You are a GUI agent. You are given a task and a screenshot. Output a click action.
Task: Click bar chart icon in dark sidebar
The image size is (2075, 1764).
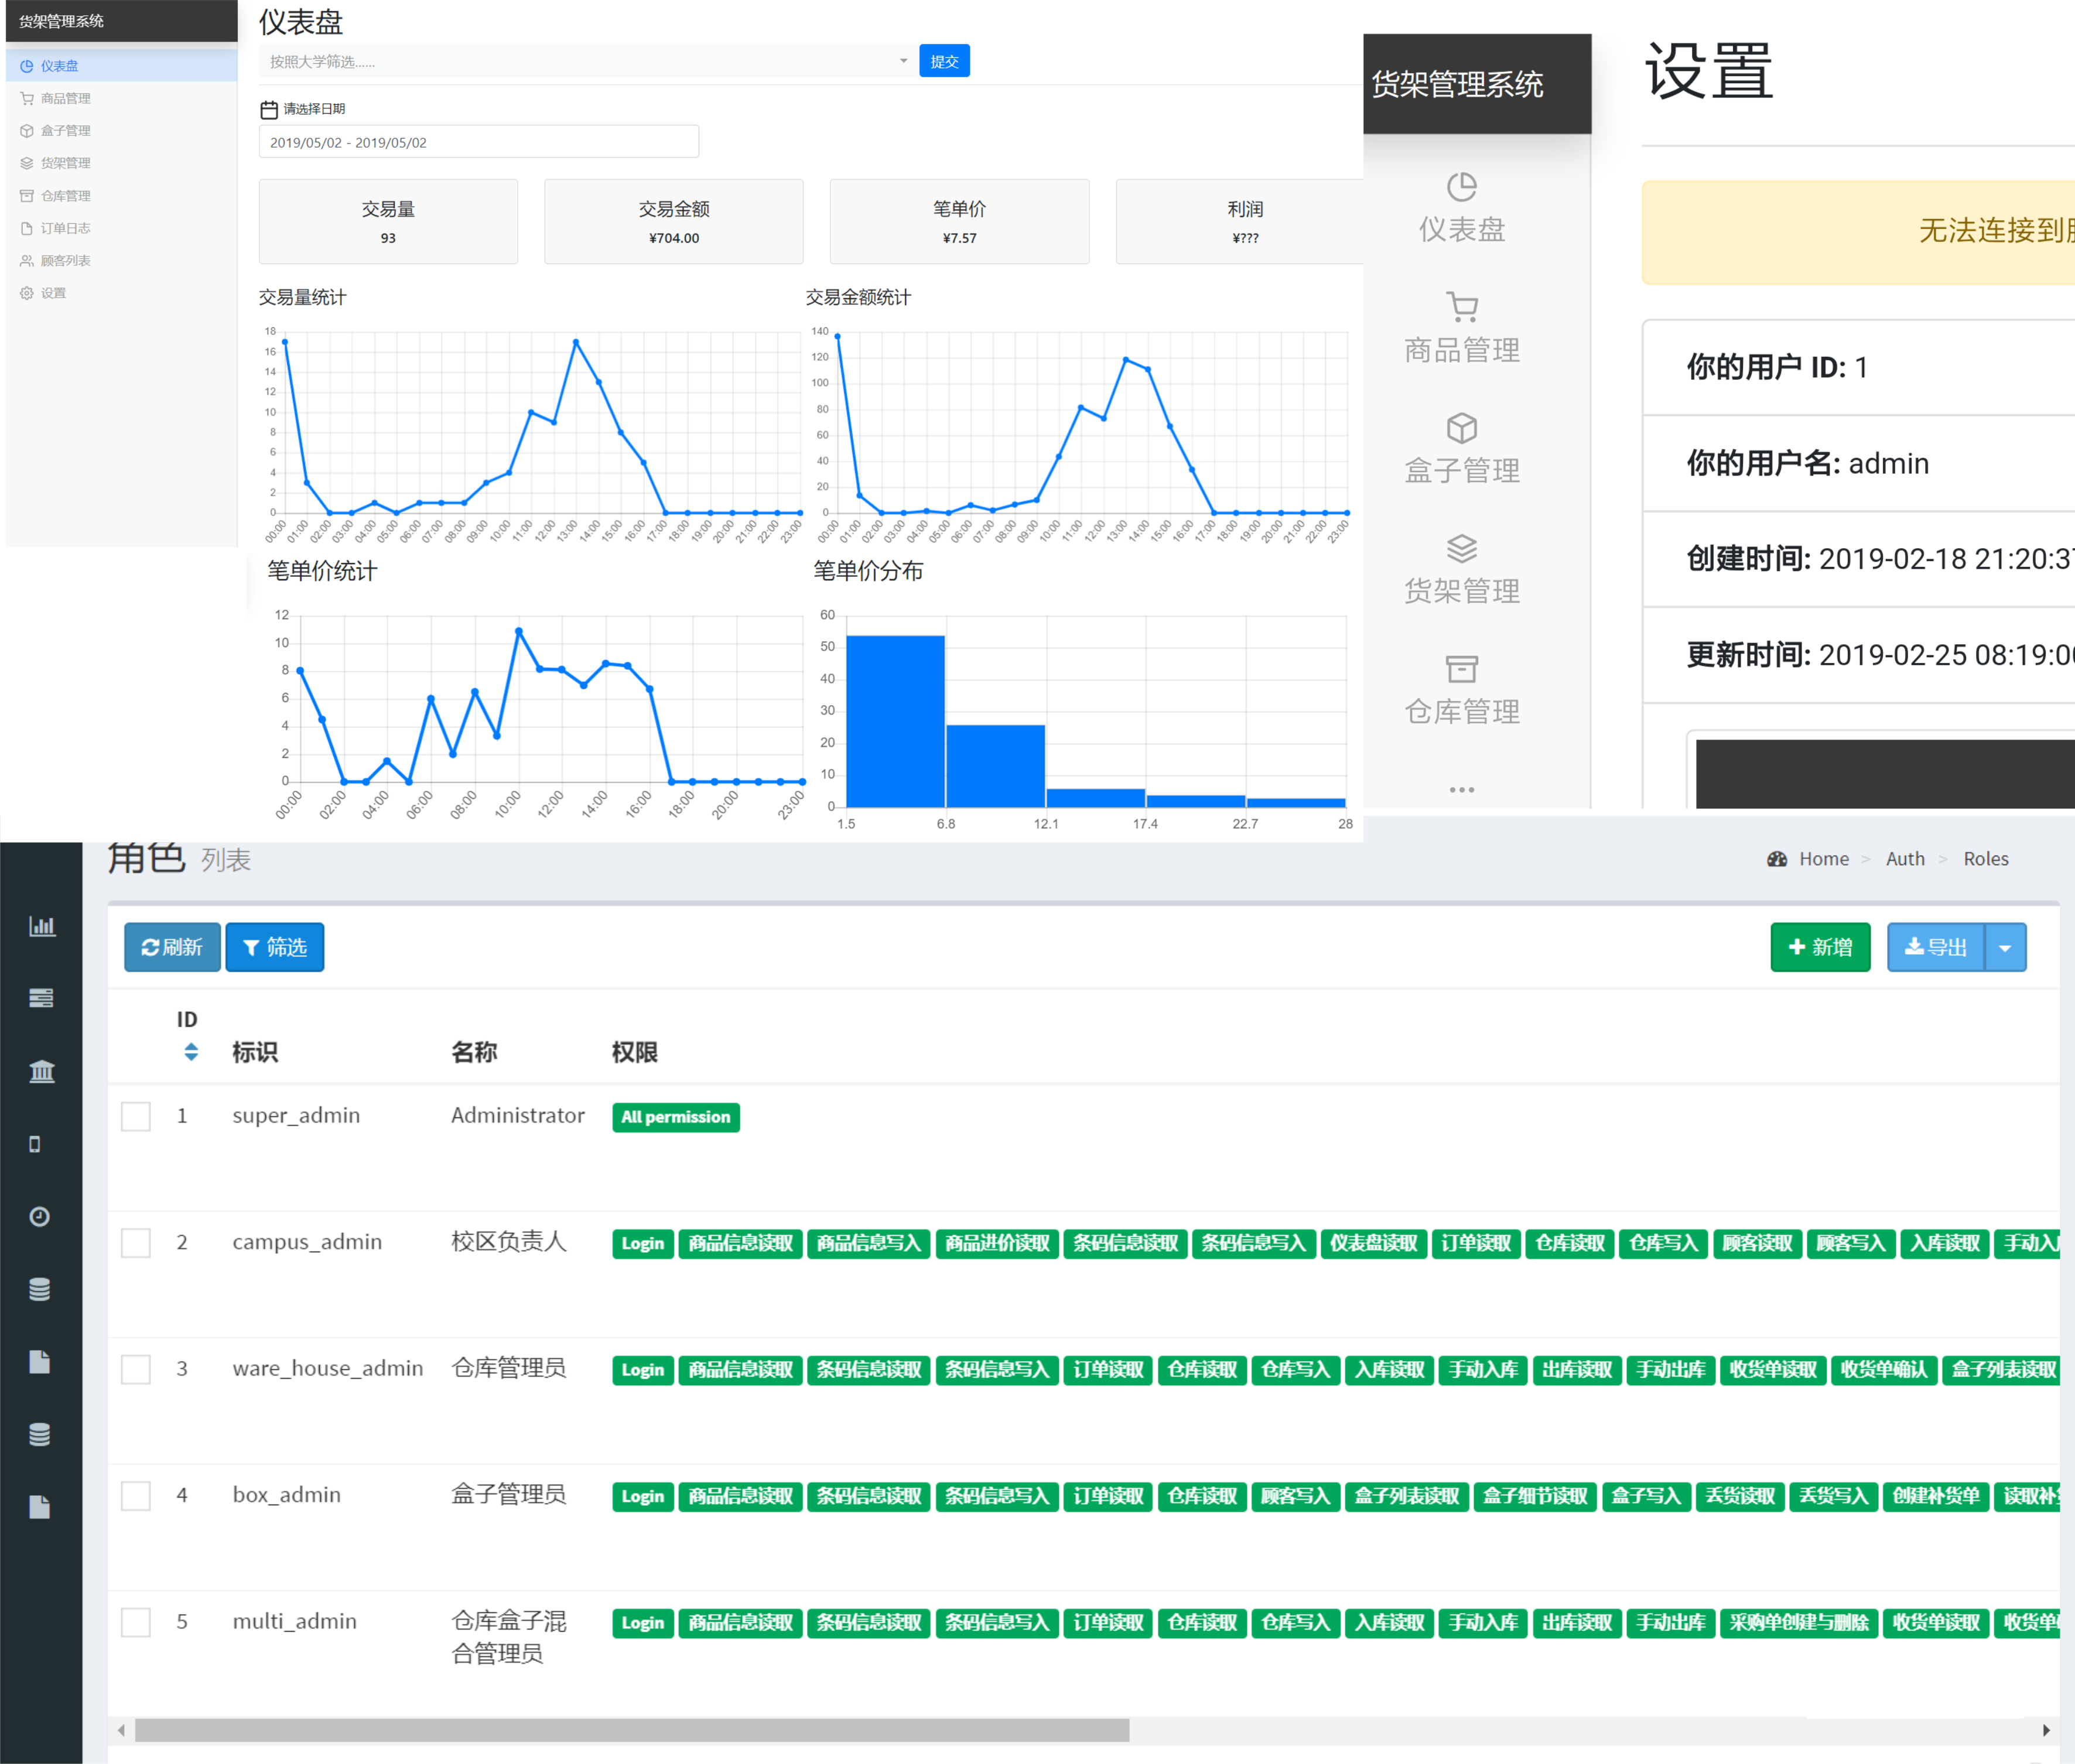tap(41, 926)
